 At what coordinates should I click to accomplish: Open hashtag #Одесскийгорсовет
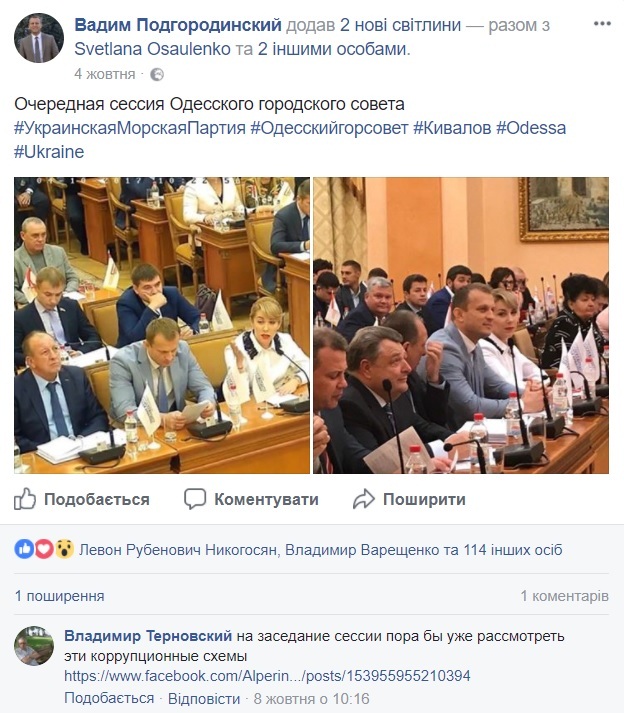click(329, 128)
